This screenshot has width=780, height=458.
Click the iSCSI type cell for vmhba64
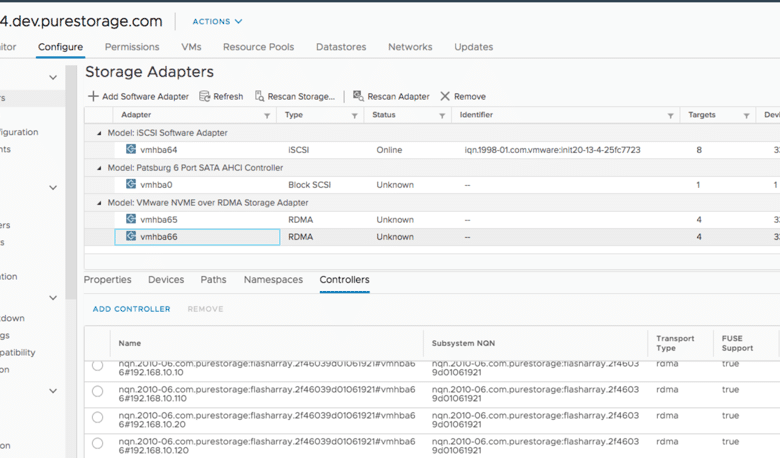(298, 150)
